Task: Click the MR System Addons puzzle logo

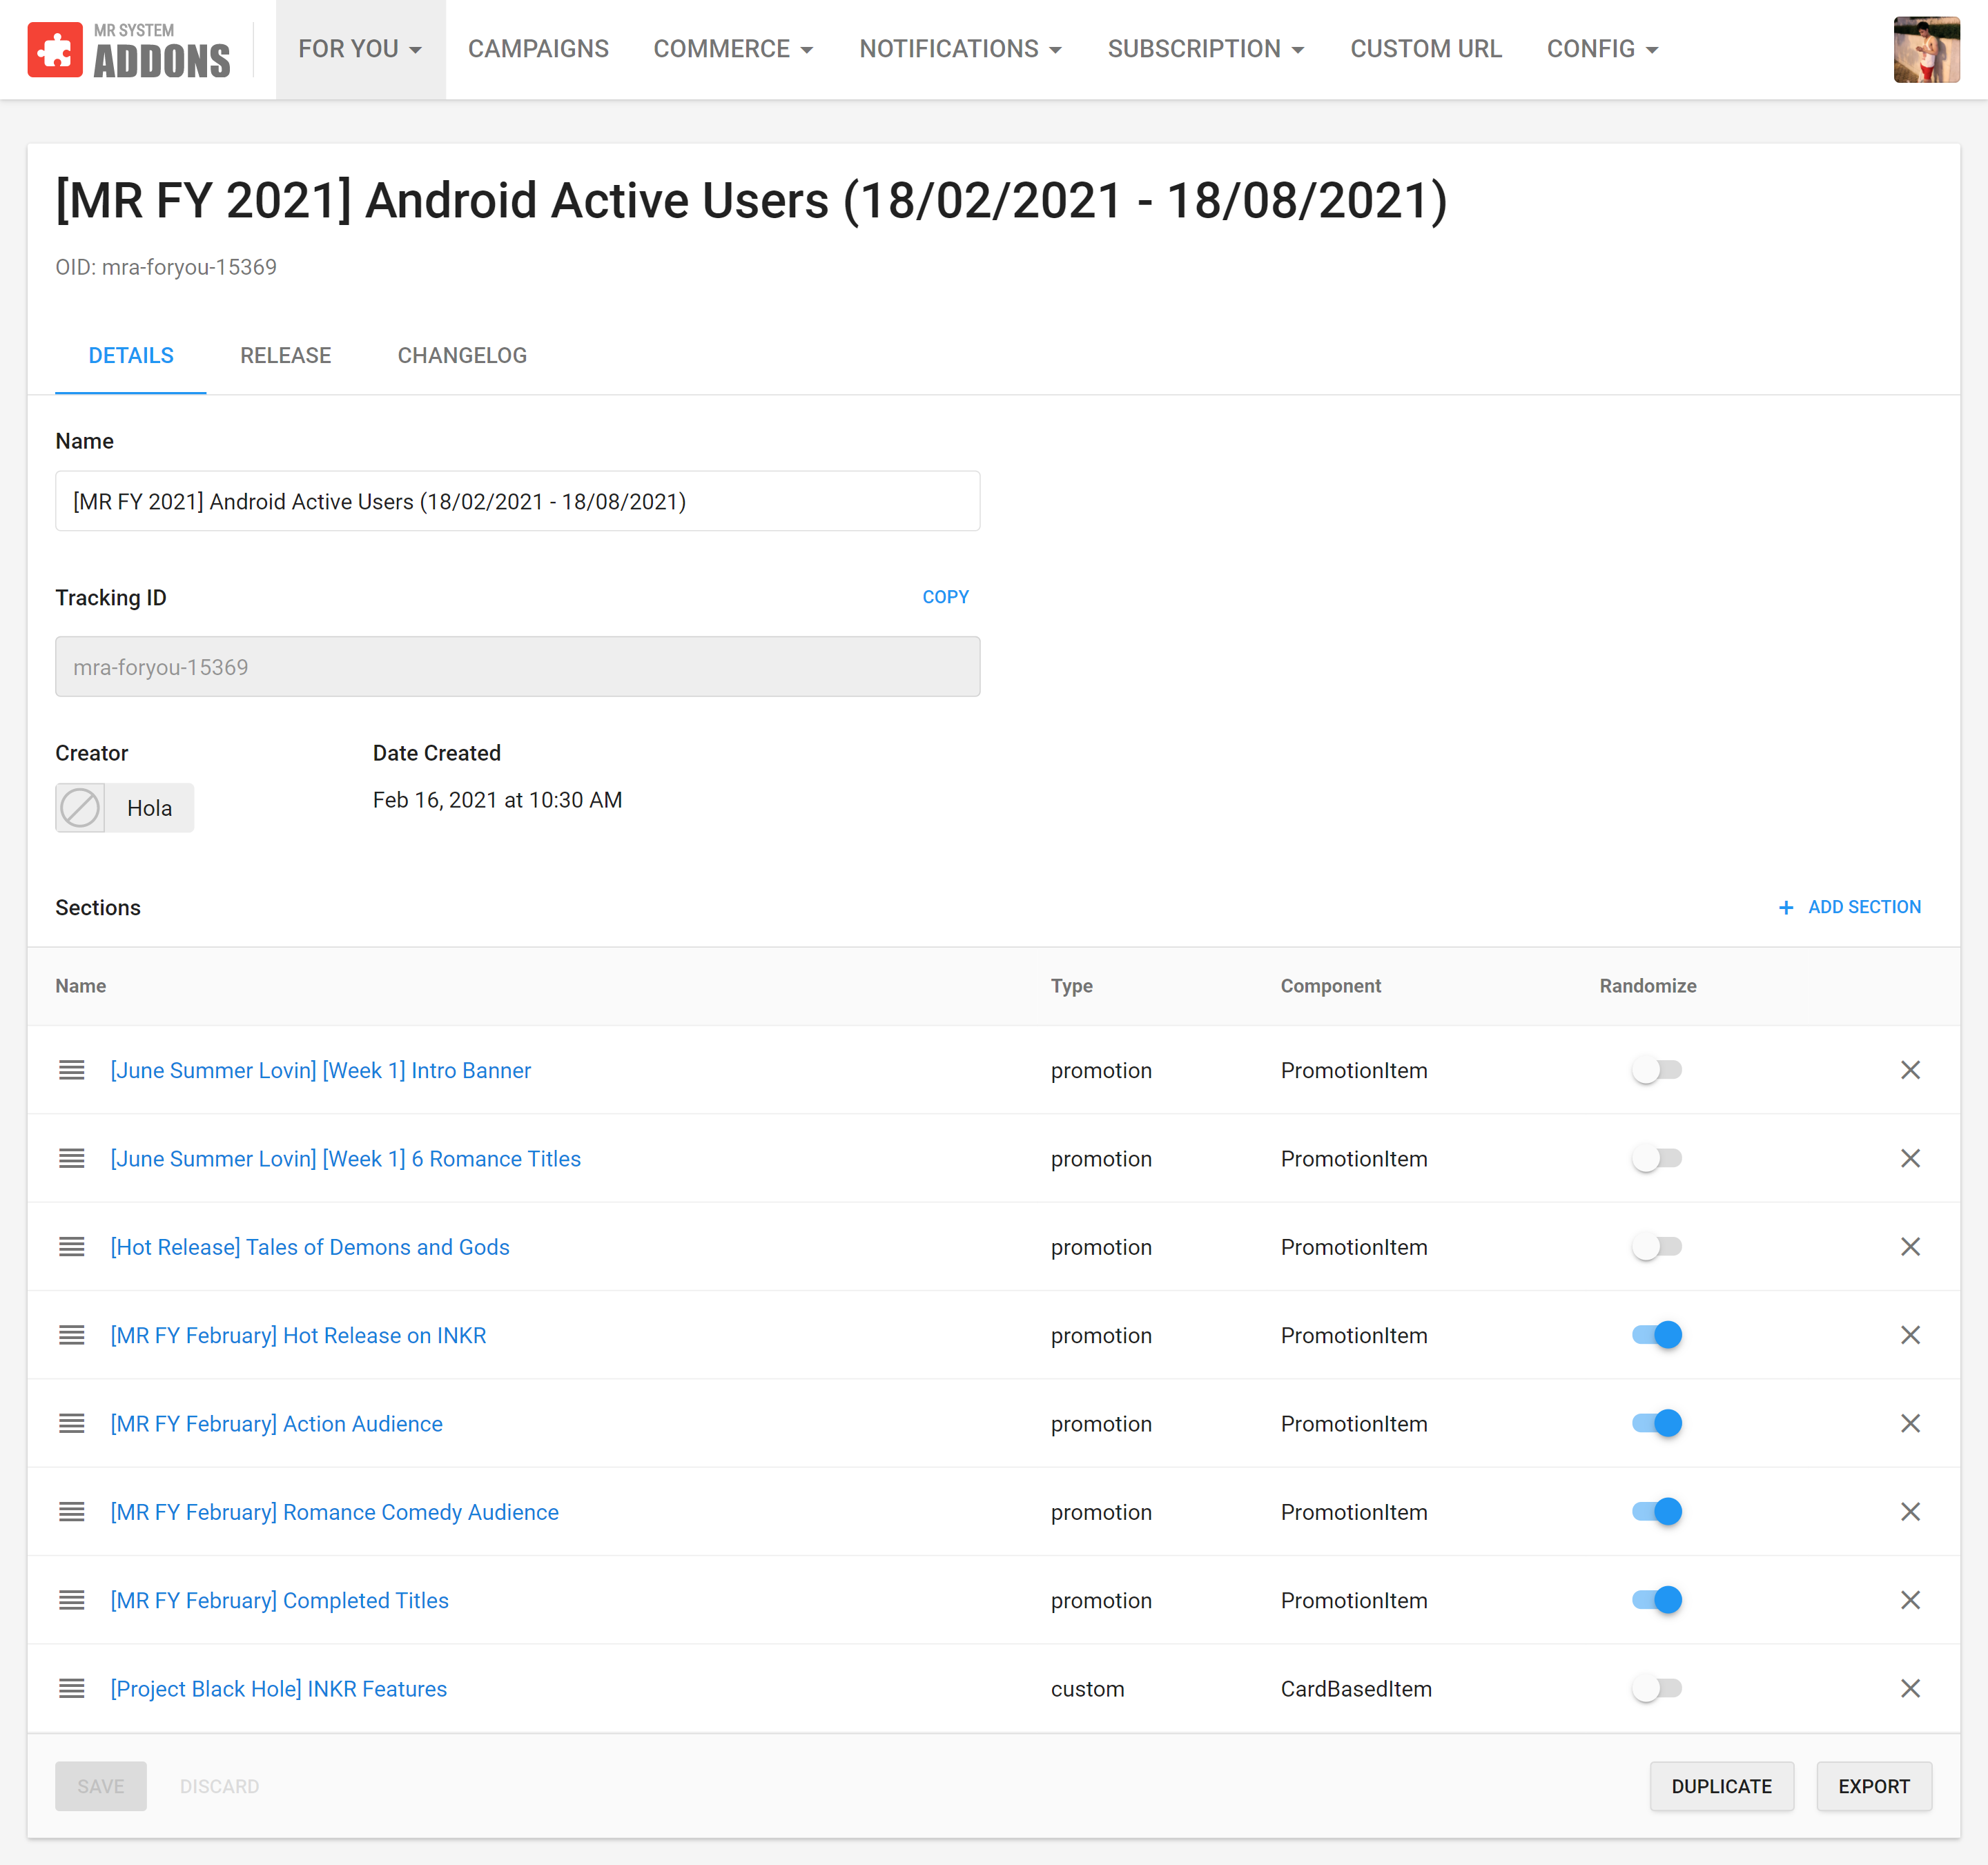Action: click(55, 49)
